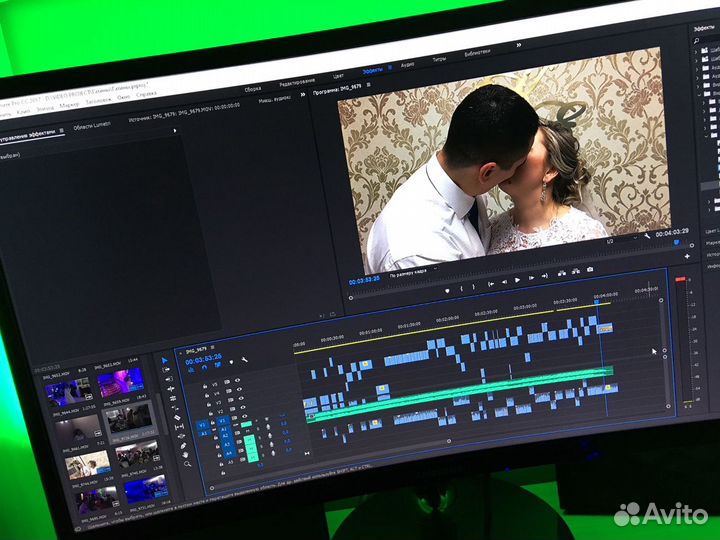Export frame with the camera icon
This screenshot has height=540, width=720.
tap(590, 269)
